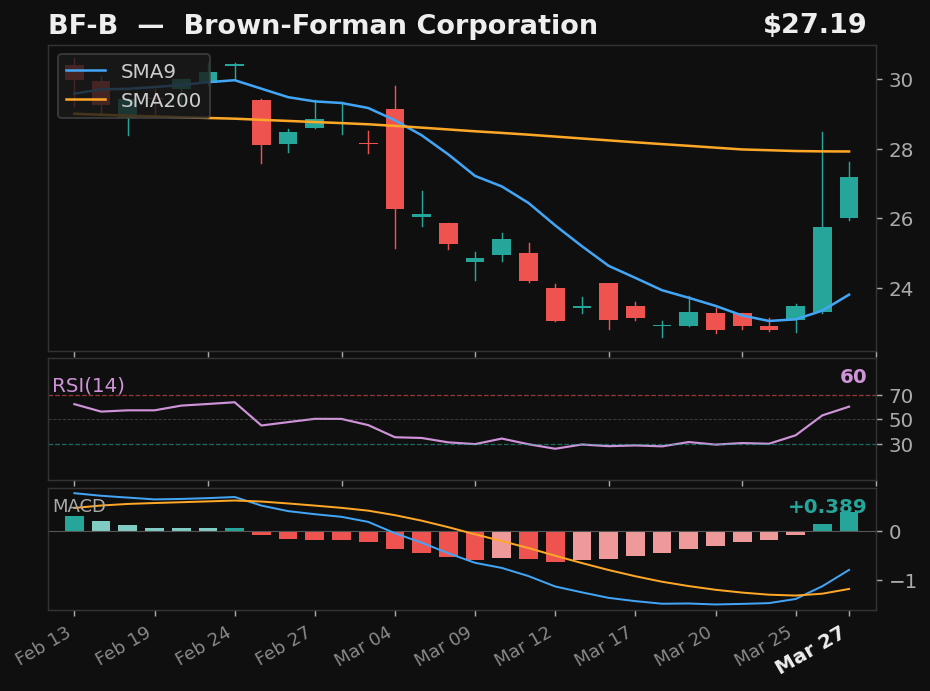
Task: Click the legend box in the chart
Action: point(133,87)
